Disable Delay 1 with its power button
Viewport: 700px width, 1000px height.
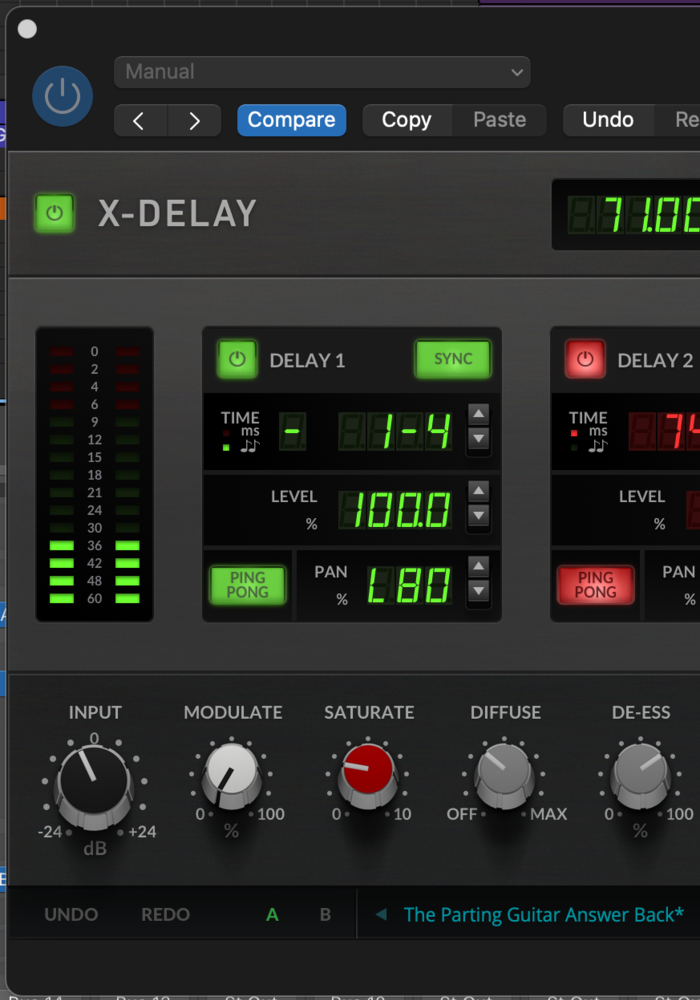click(x=237, y=360)
